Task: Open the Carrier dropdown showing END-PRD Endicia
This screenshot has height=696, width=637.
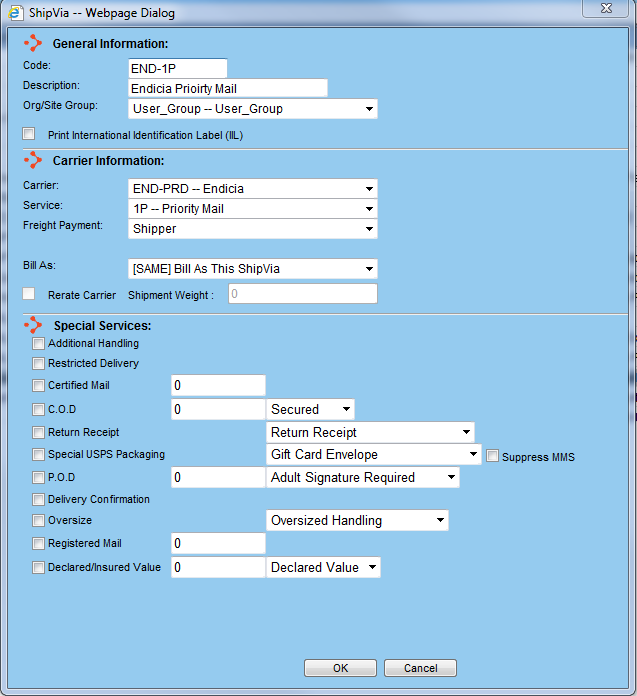Action: [x=253, y=188]
